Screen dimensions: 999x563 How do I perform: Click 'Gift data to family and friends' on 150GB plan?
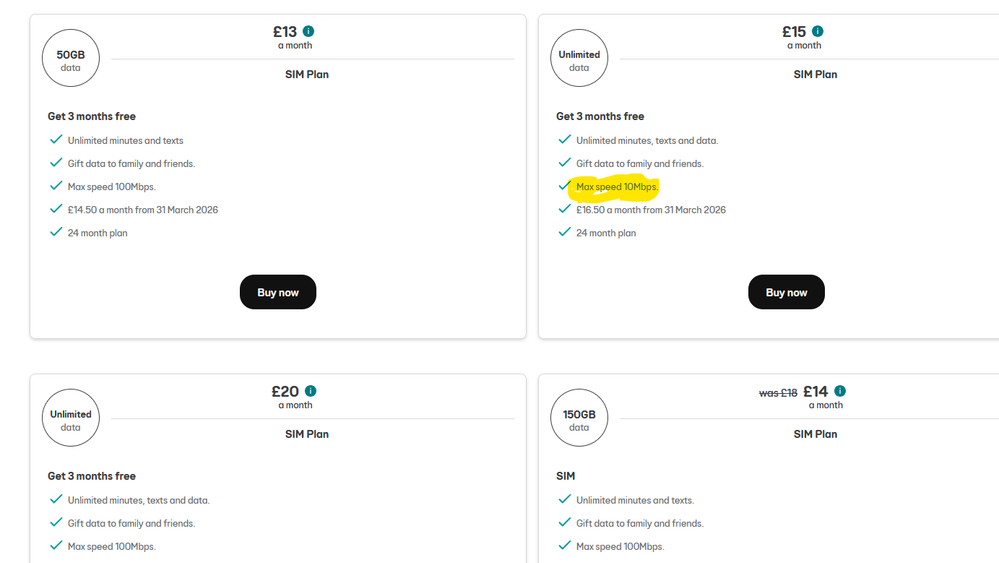640,523
